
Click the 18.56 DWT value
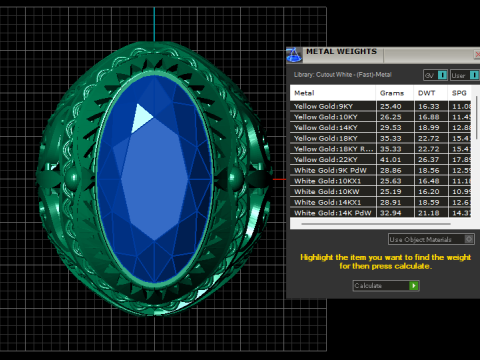click(x=429, y=170)
